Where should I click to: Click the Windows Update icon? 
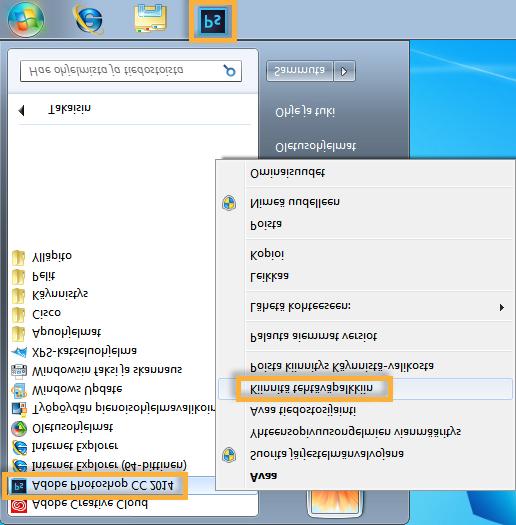click(x=19, y=390)
